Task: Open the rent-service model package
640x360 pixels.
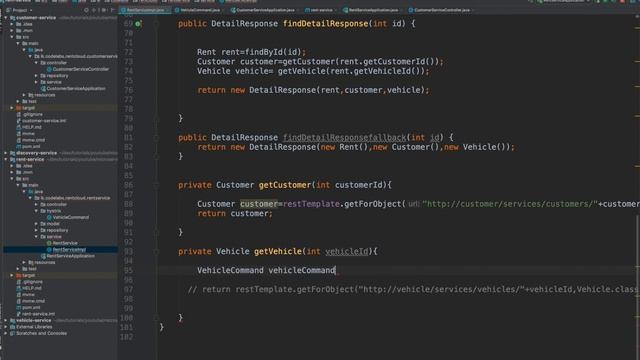Action: coord(50,224)
